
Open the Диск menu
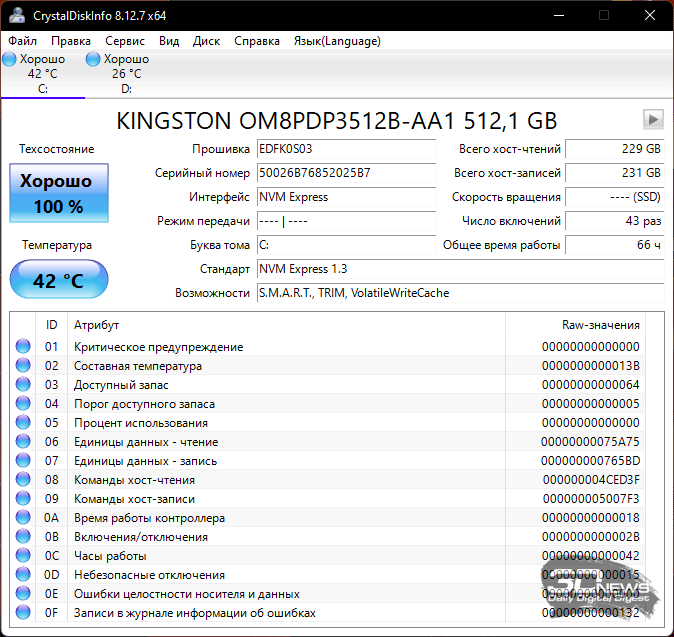click(206, 41)
